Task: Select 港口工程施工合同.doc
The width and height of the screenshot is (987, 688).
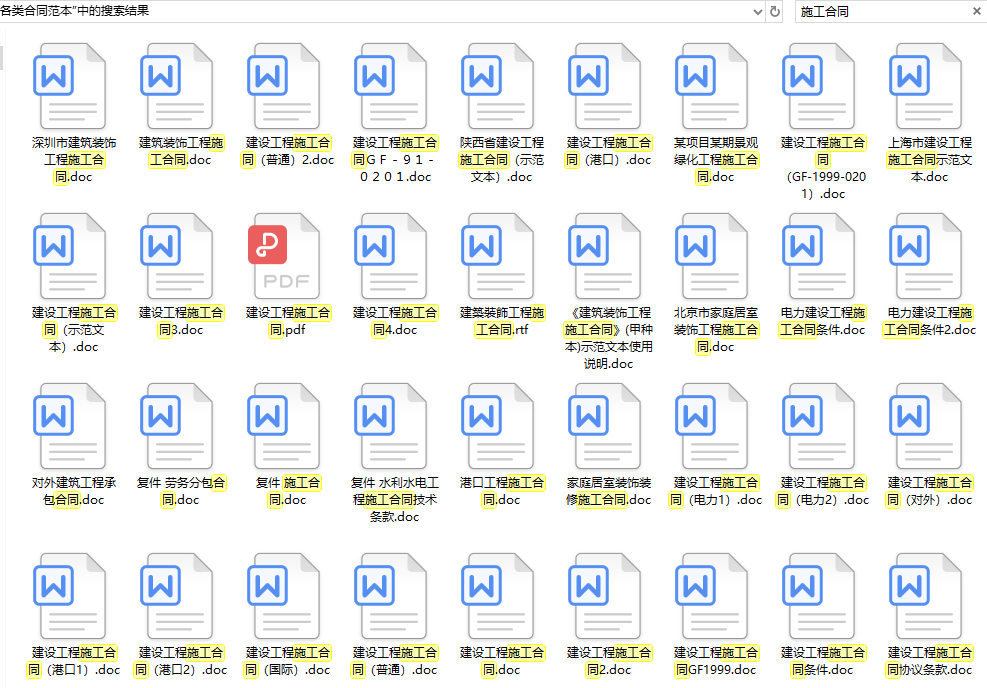Action: point(499,428)
